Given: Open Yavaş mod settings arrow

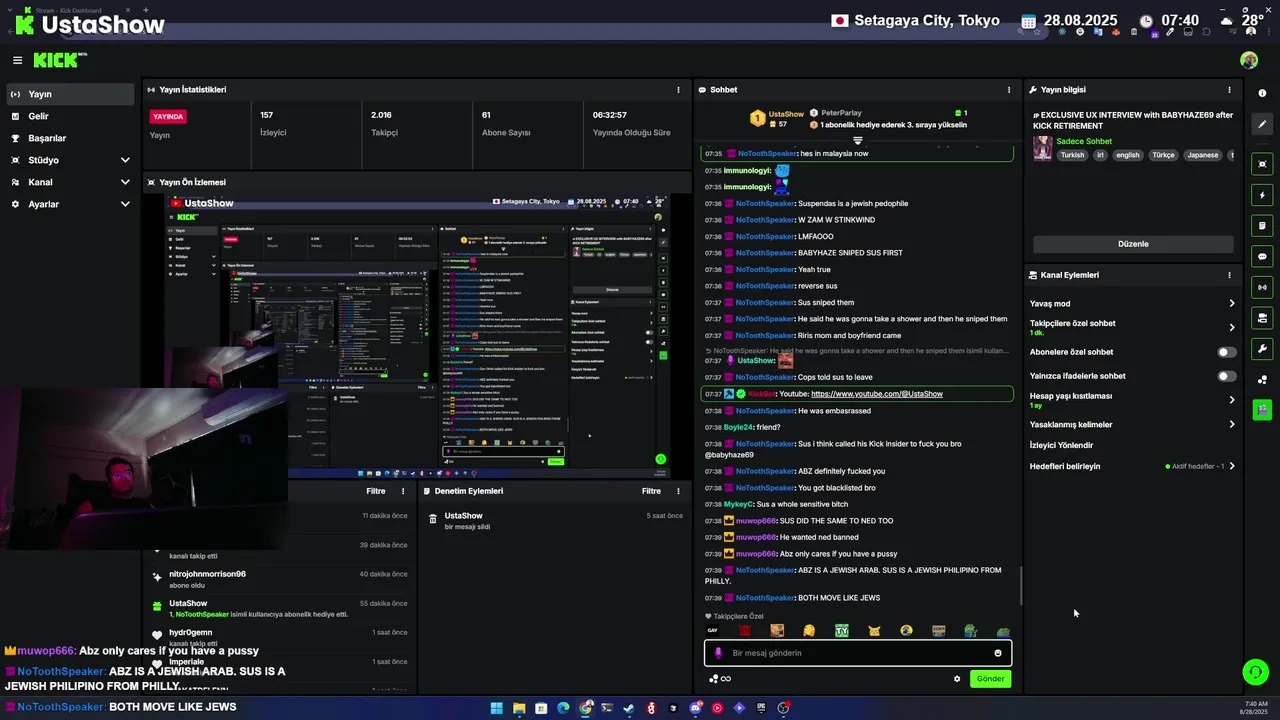Looking at the screenshot, I should (x=1231, y=303).
